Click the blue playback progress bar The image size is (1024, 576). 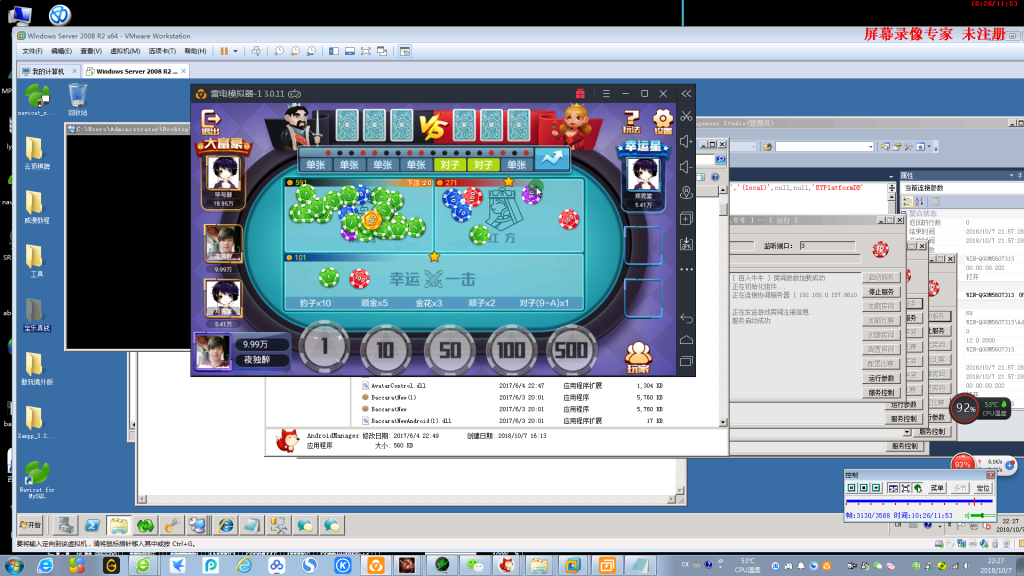pos(920,502)
